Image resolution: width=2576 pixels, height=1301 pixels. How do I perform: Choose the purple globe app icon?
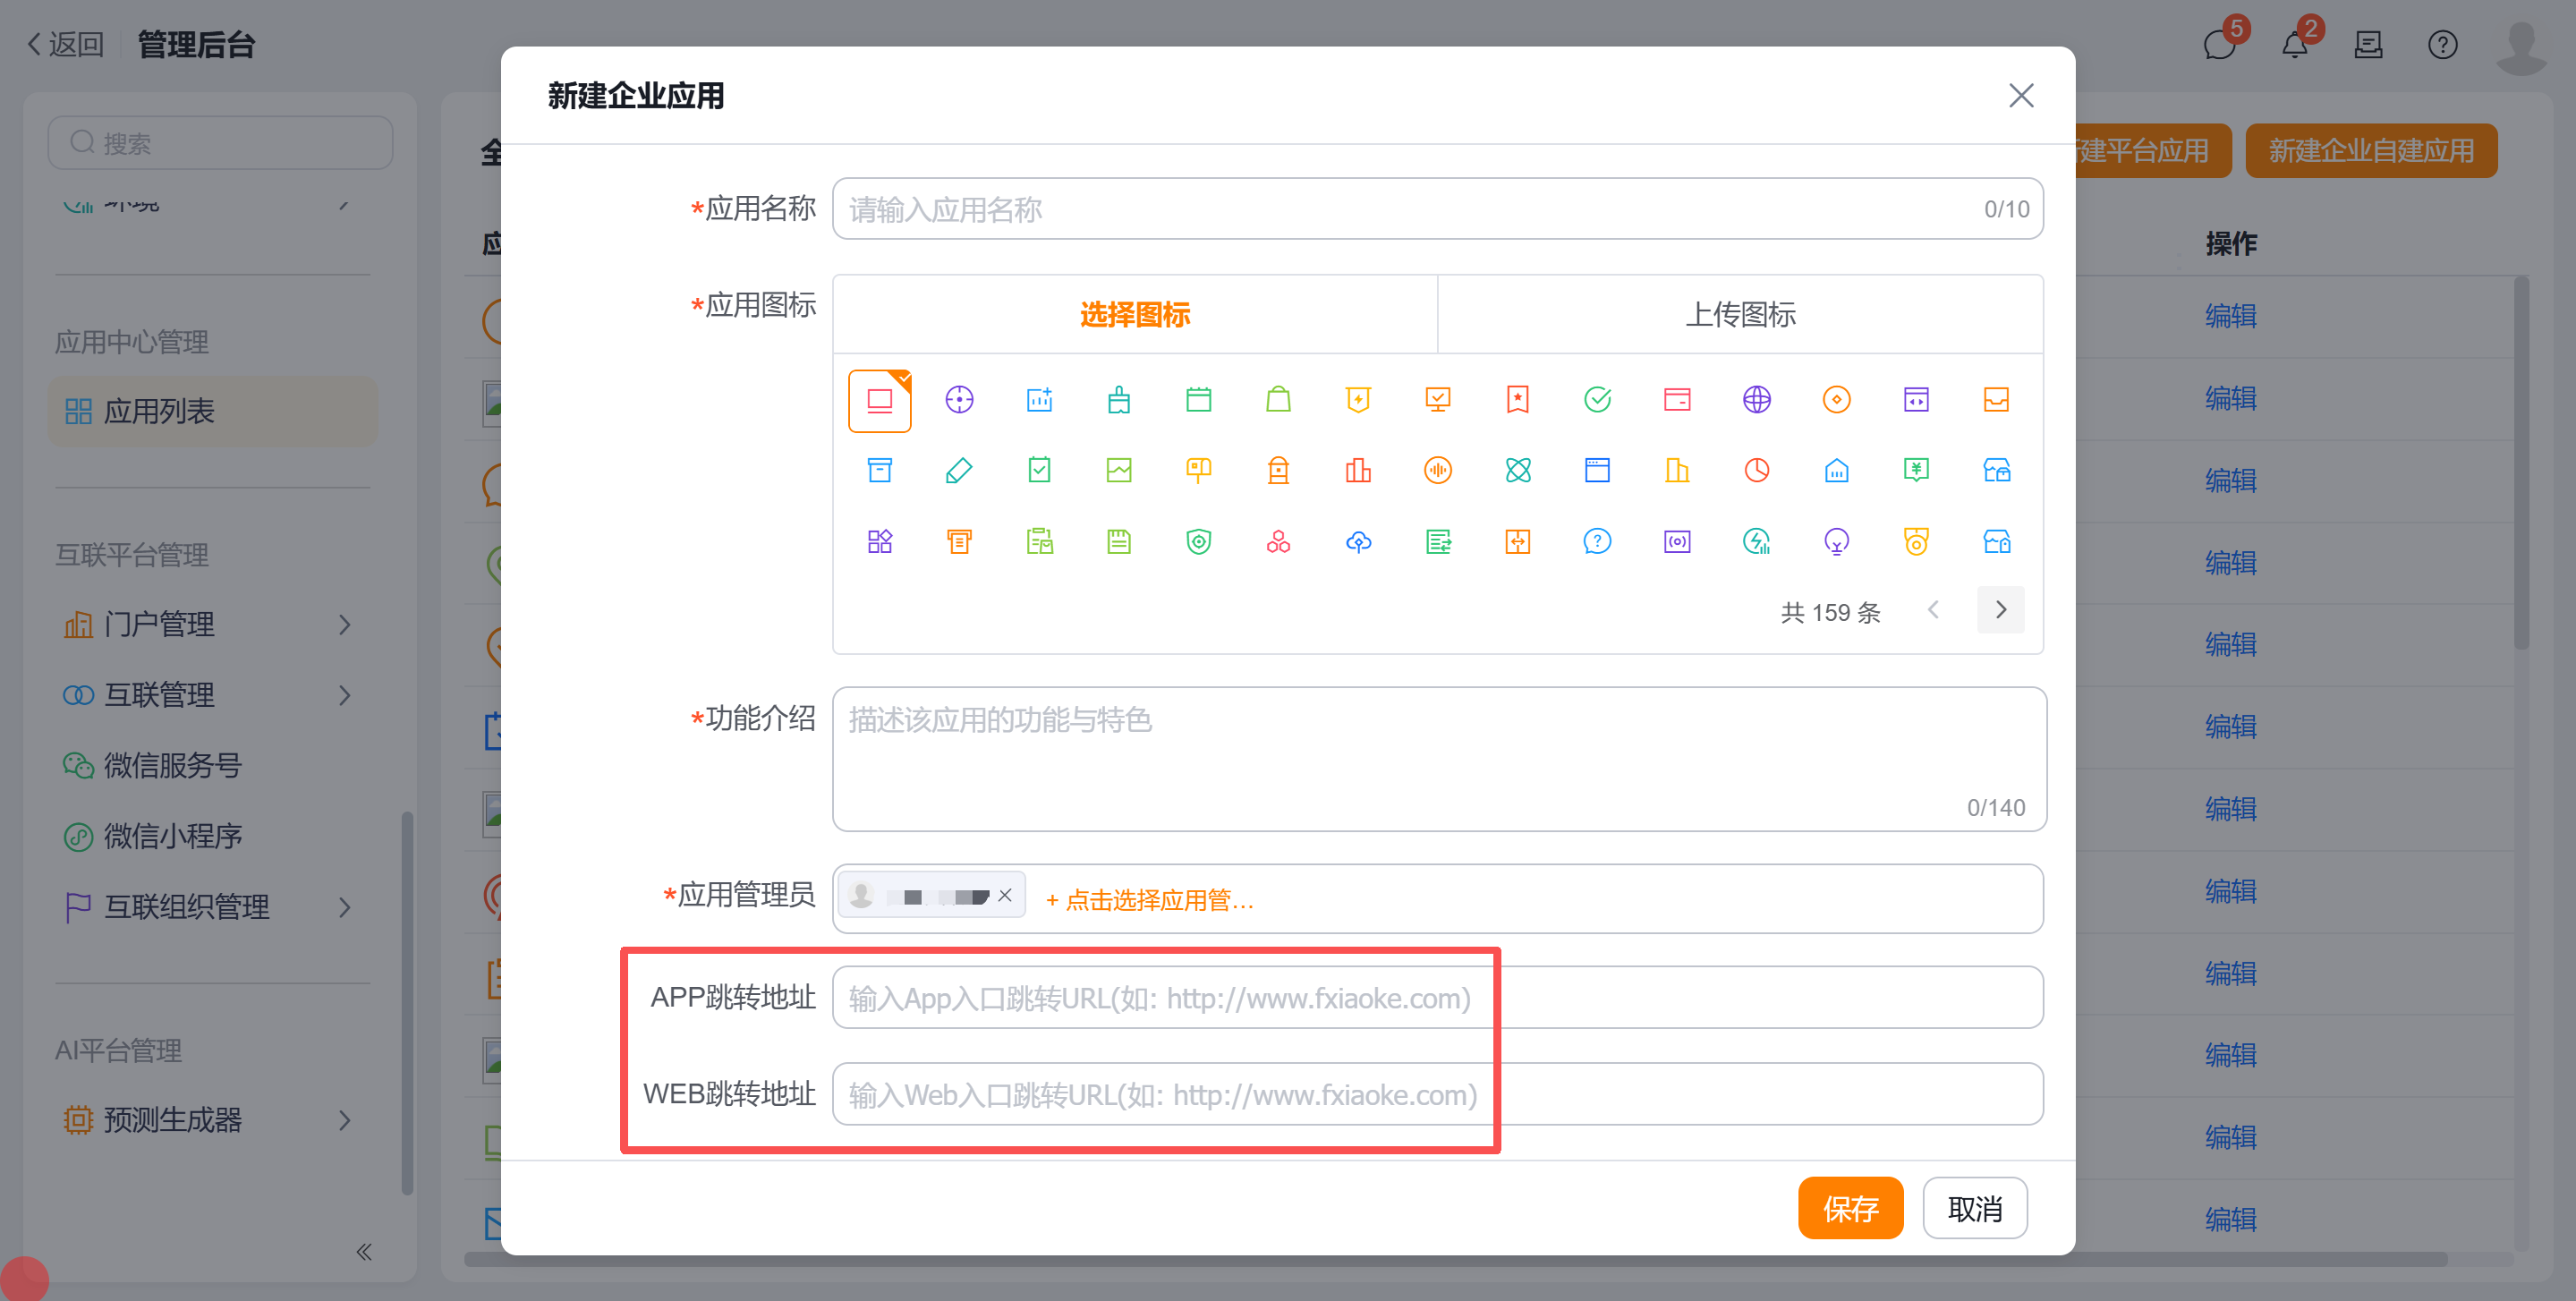1756,400
